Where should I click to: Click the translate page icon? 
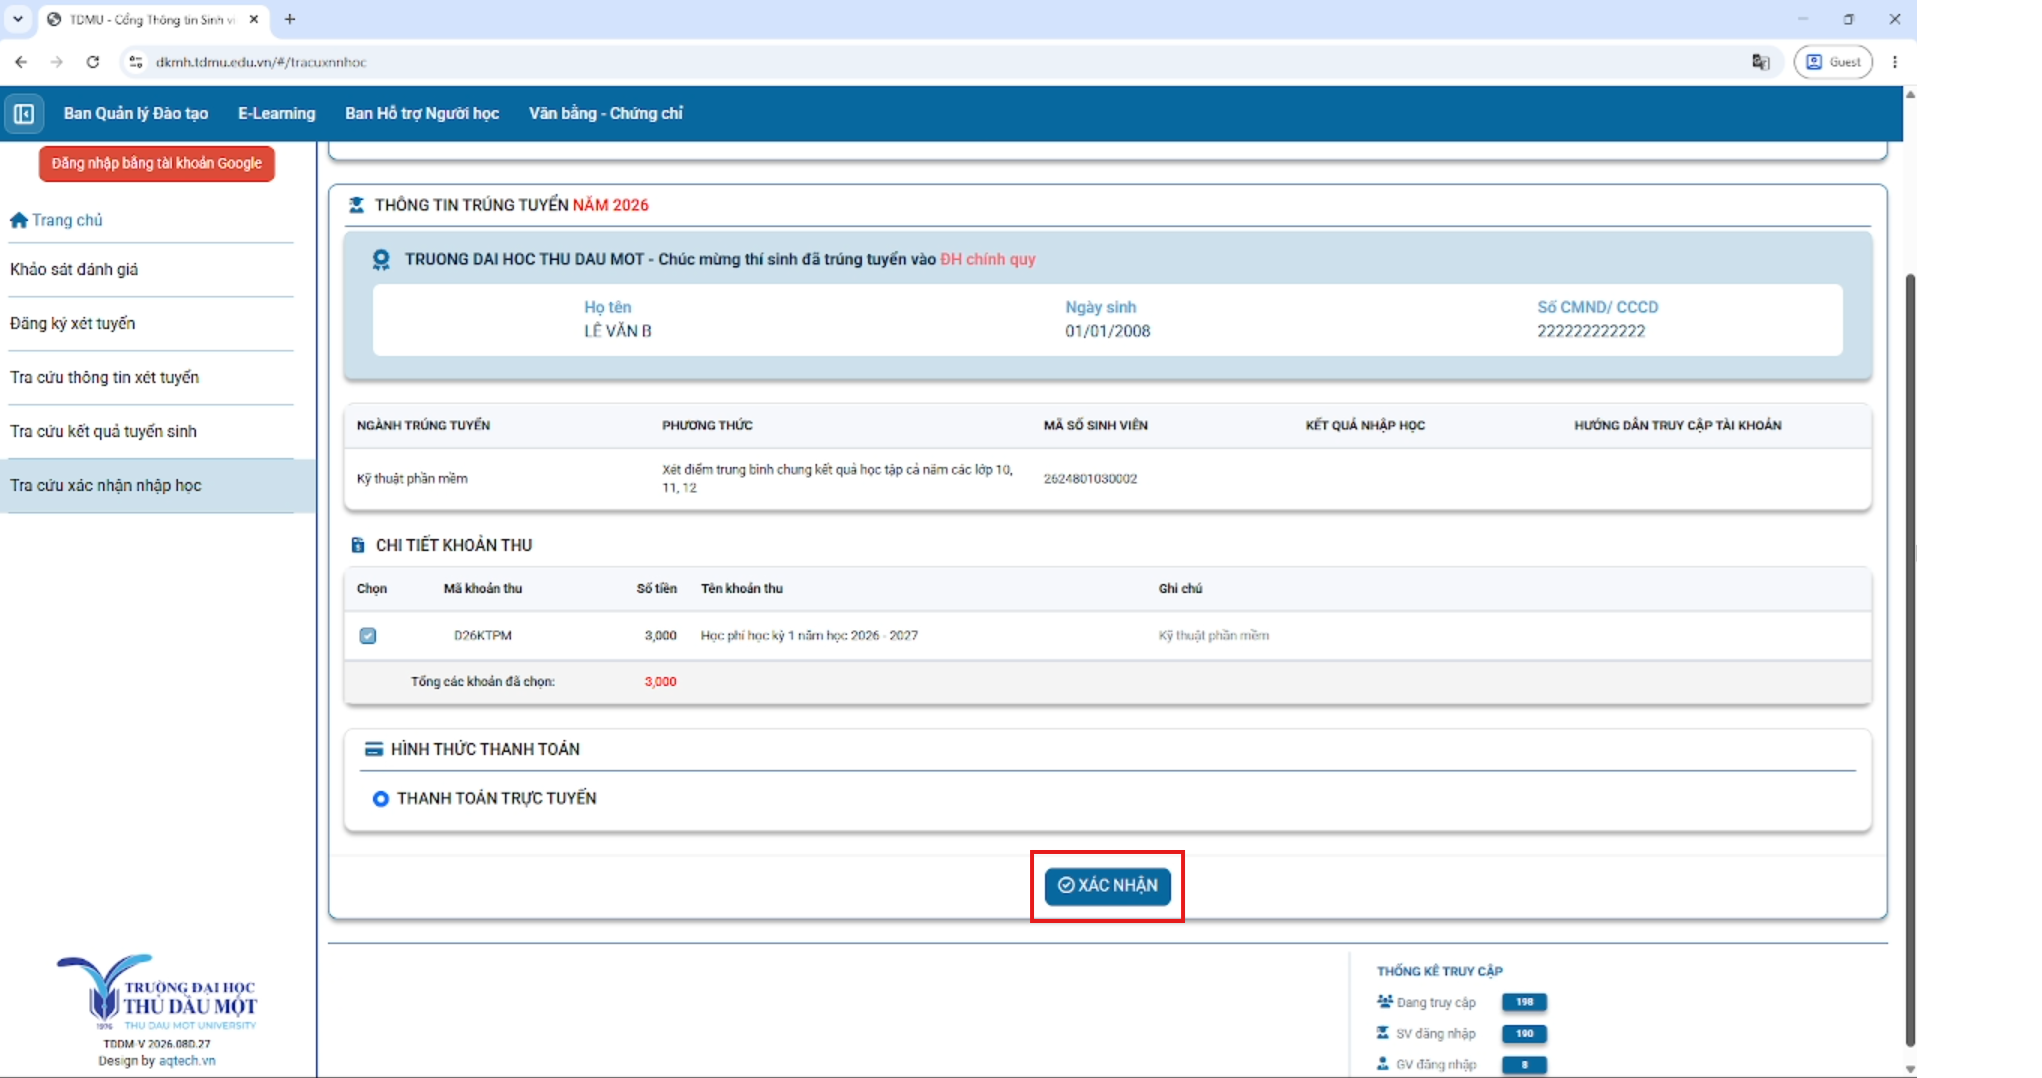click(1761, 62)
